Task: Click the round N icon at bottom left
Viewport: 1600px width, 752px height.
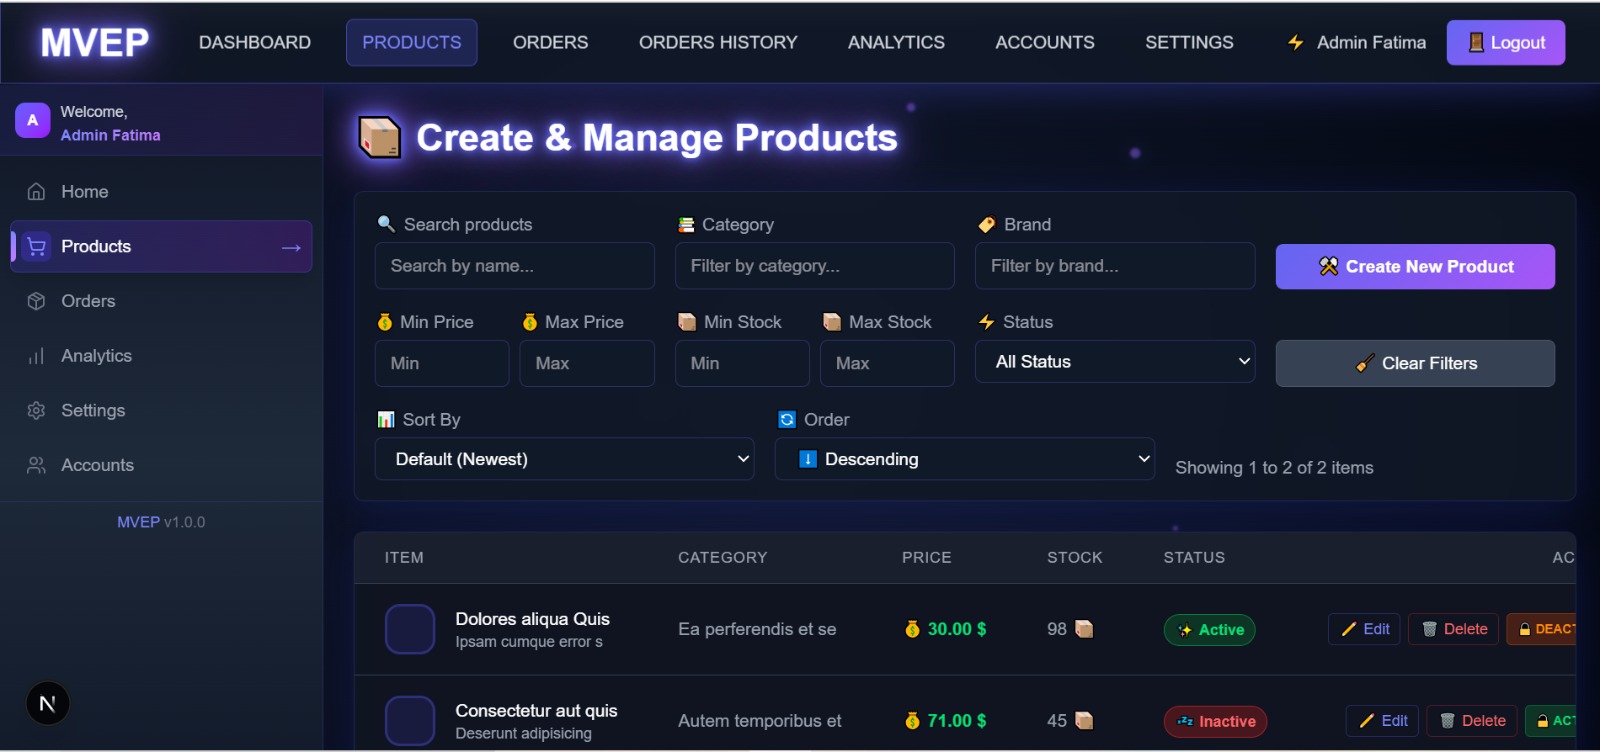Action: tap(47, 704)
